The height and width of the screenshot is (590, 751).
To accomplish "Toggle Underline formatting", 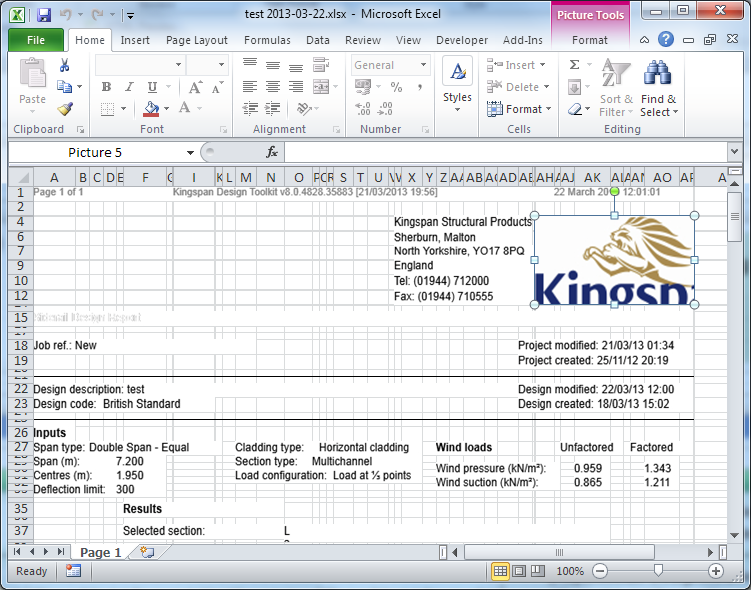I will click(x=152, y=87).
